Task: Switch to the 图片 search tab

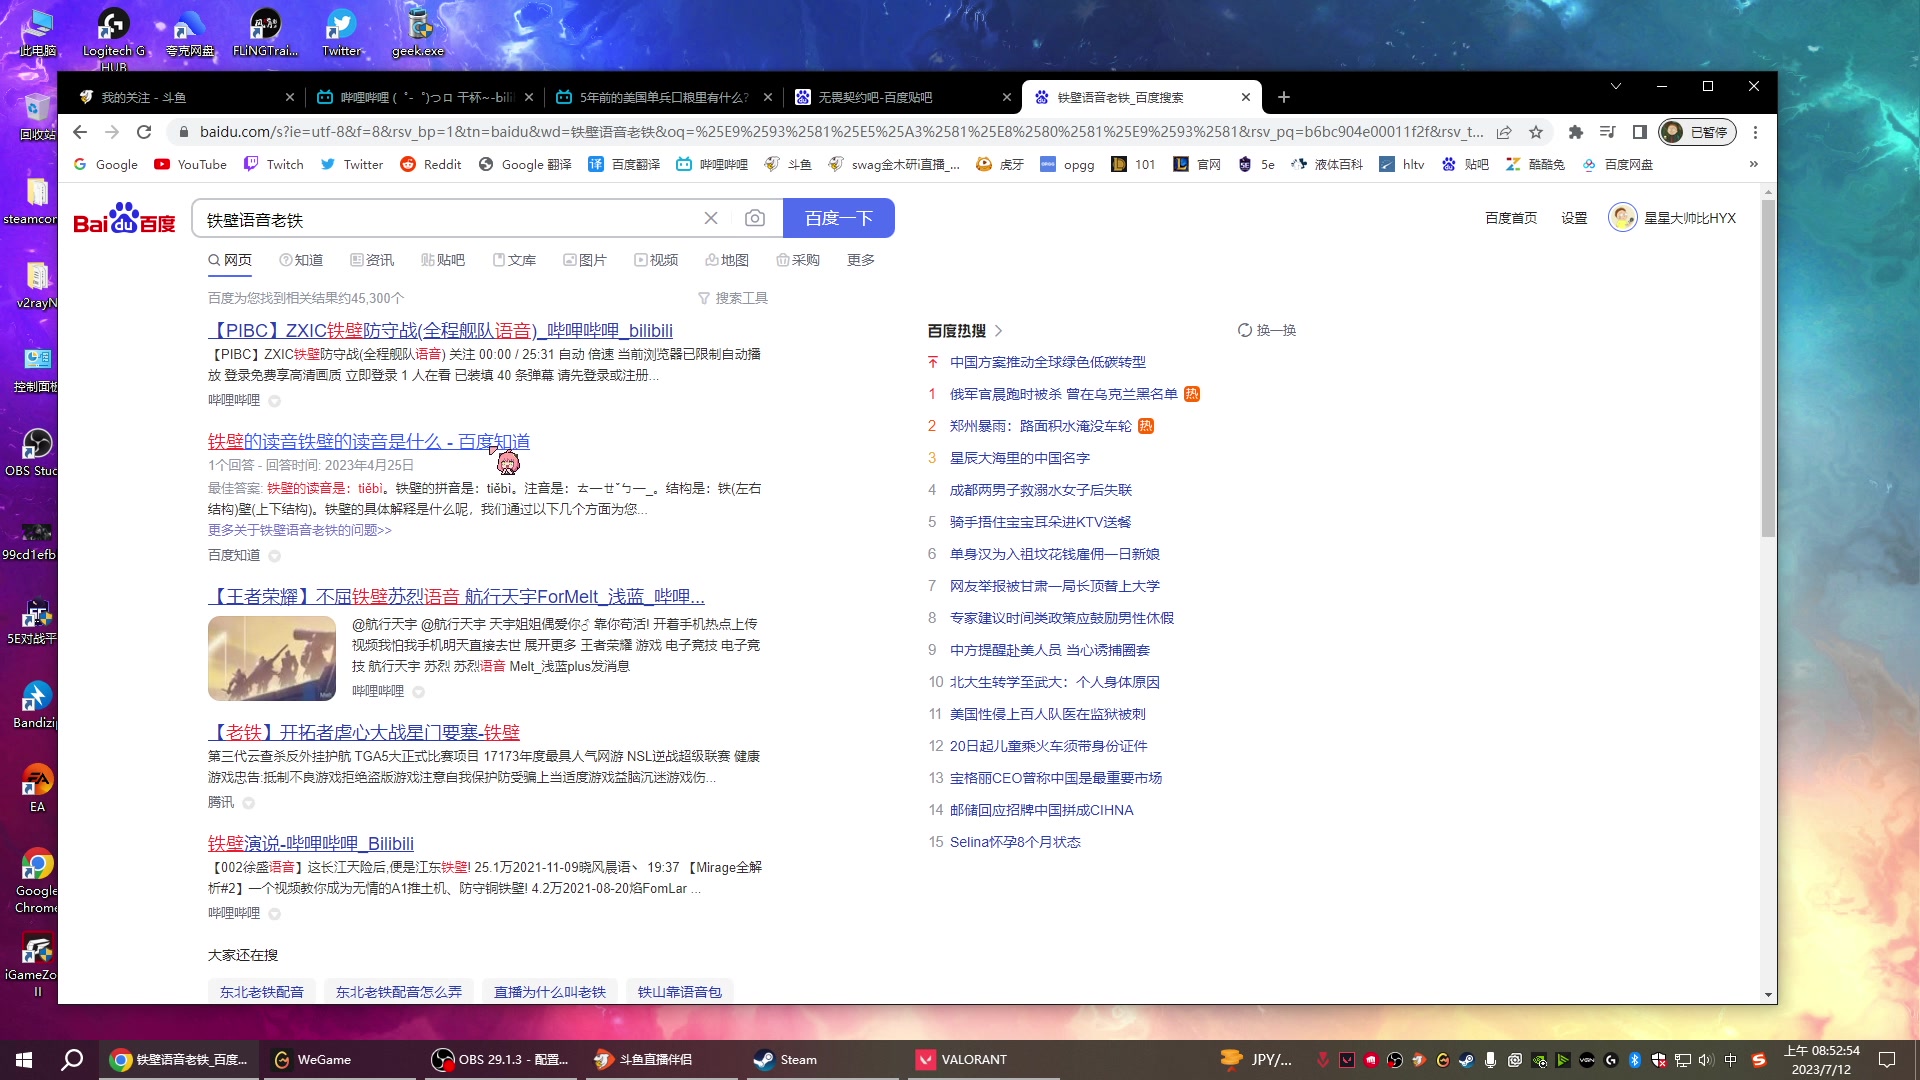Action: 585,260
